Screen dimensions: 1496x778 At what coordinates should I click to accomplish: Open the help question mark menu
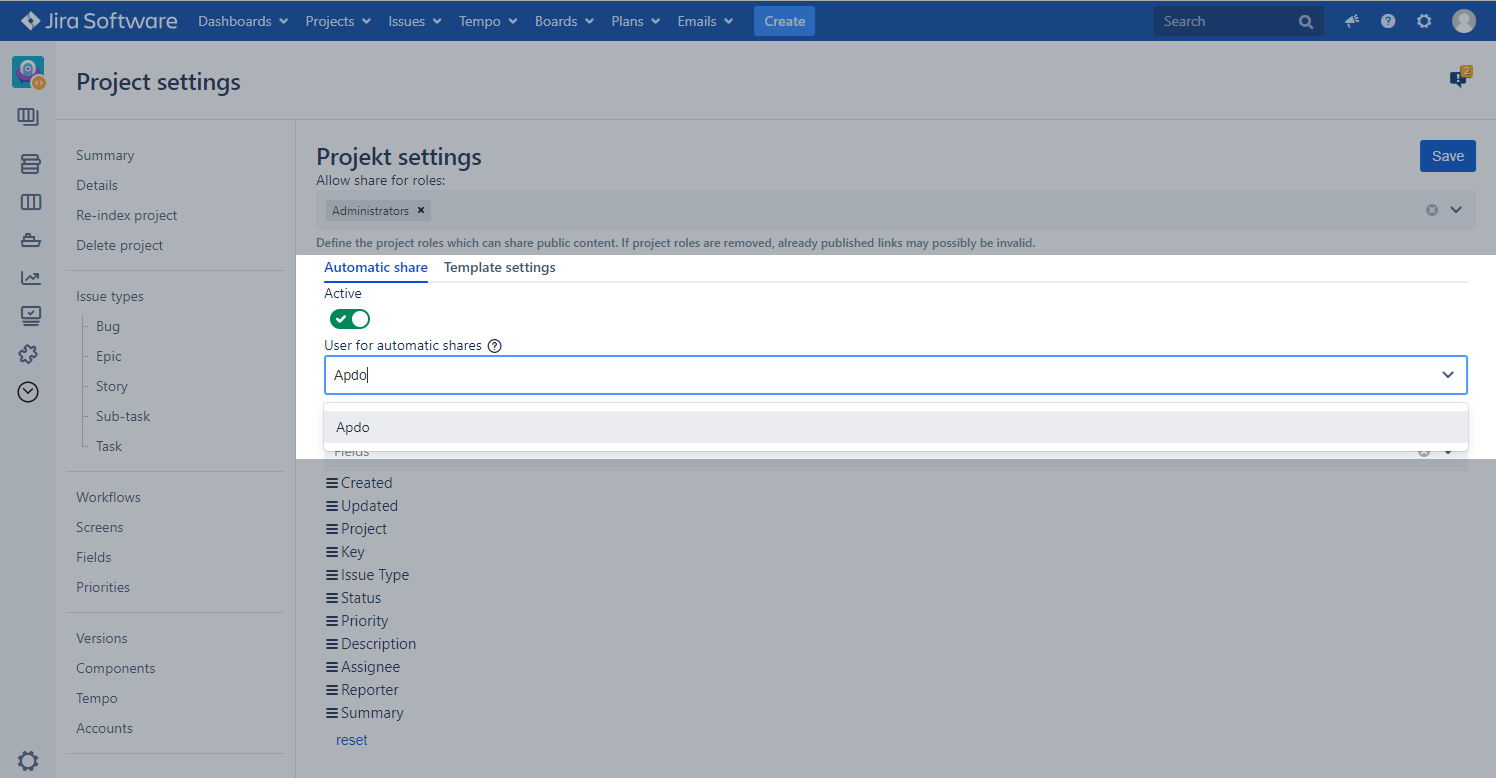1388,21
